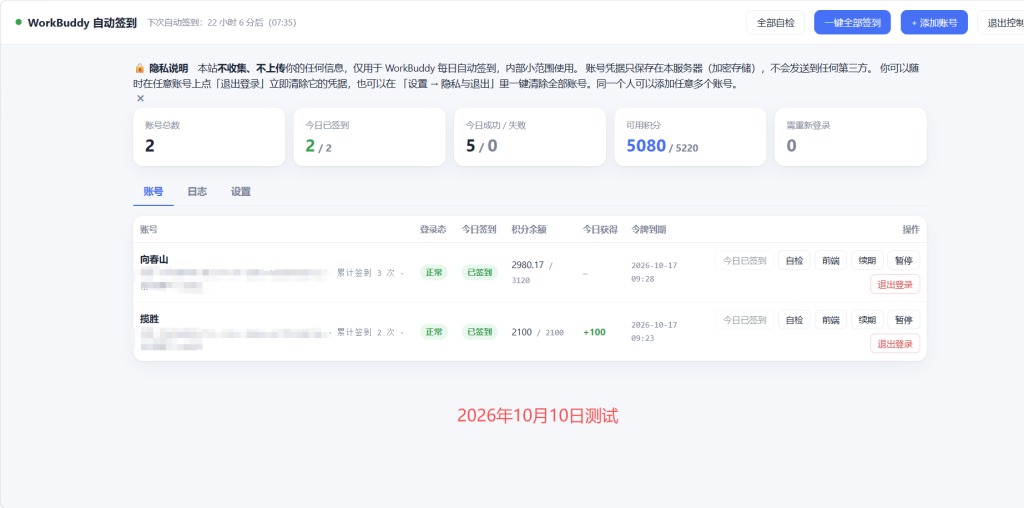Click 今日已签到 button in 向春山 row
1024x508 pixels.
coord(744,260)
